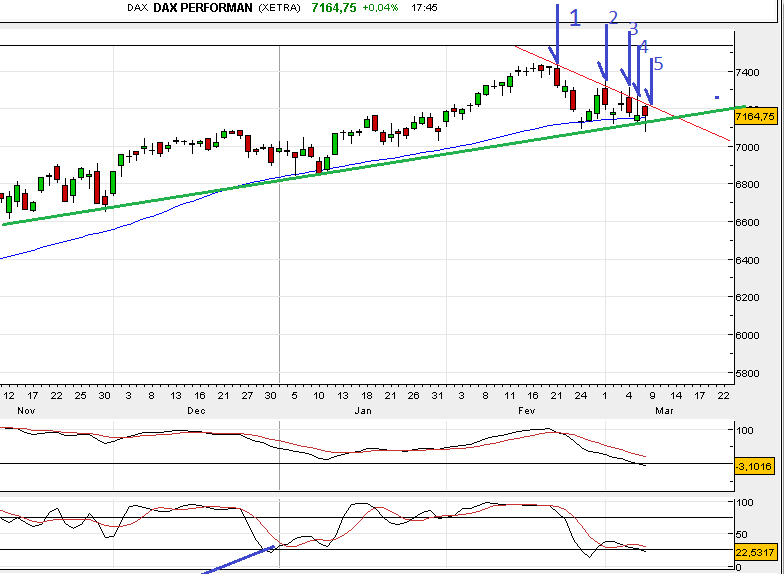Click date label 12 on time axis
Viewport: 784px width, 574px height.
(8, 396)
